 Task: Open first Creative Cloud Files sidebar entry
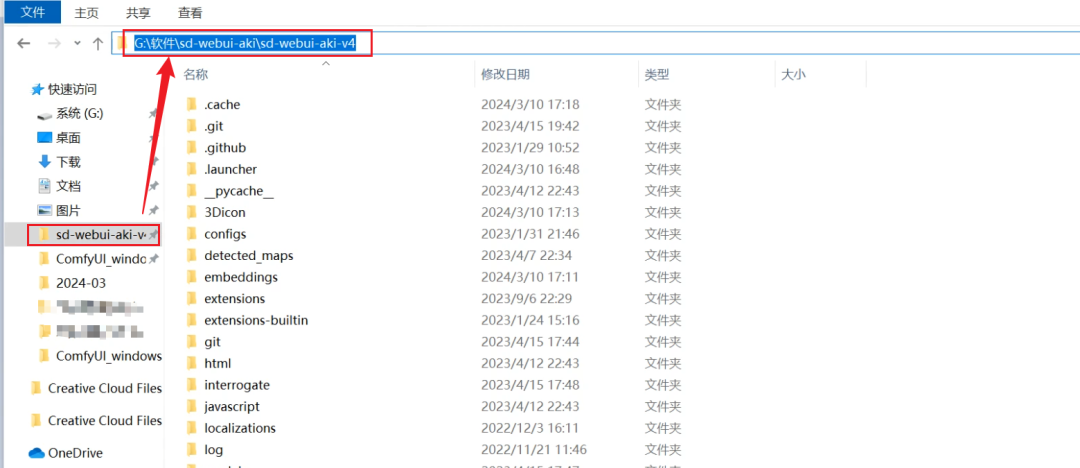105,388
